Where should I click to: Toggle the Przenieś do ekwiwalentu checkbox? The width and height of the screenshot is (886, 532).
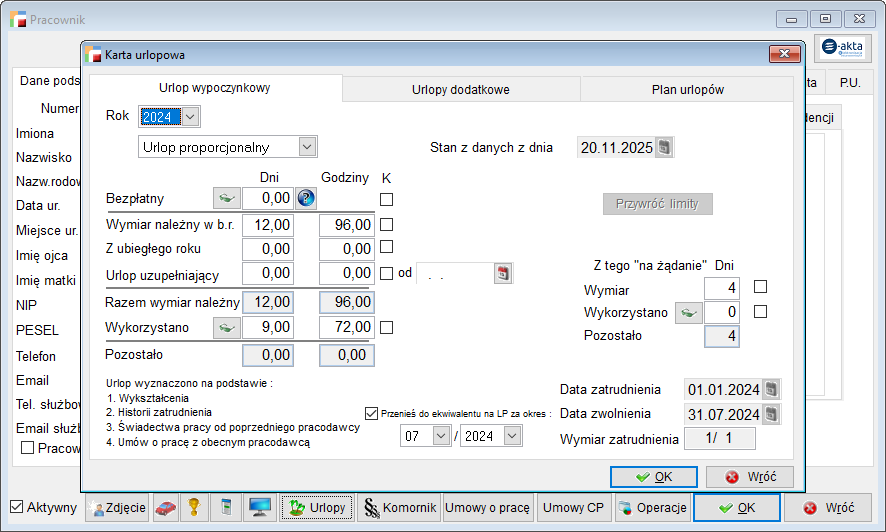click(372, 412)
